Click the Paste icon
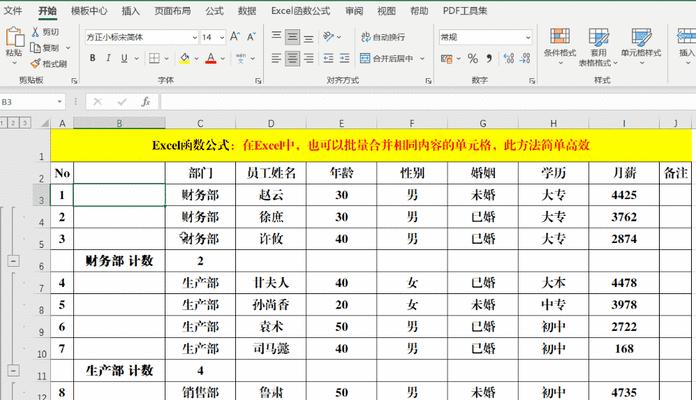 (x=14, y=37)
